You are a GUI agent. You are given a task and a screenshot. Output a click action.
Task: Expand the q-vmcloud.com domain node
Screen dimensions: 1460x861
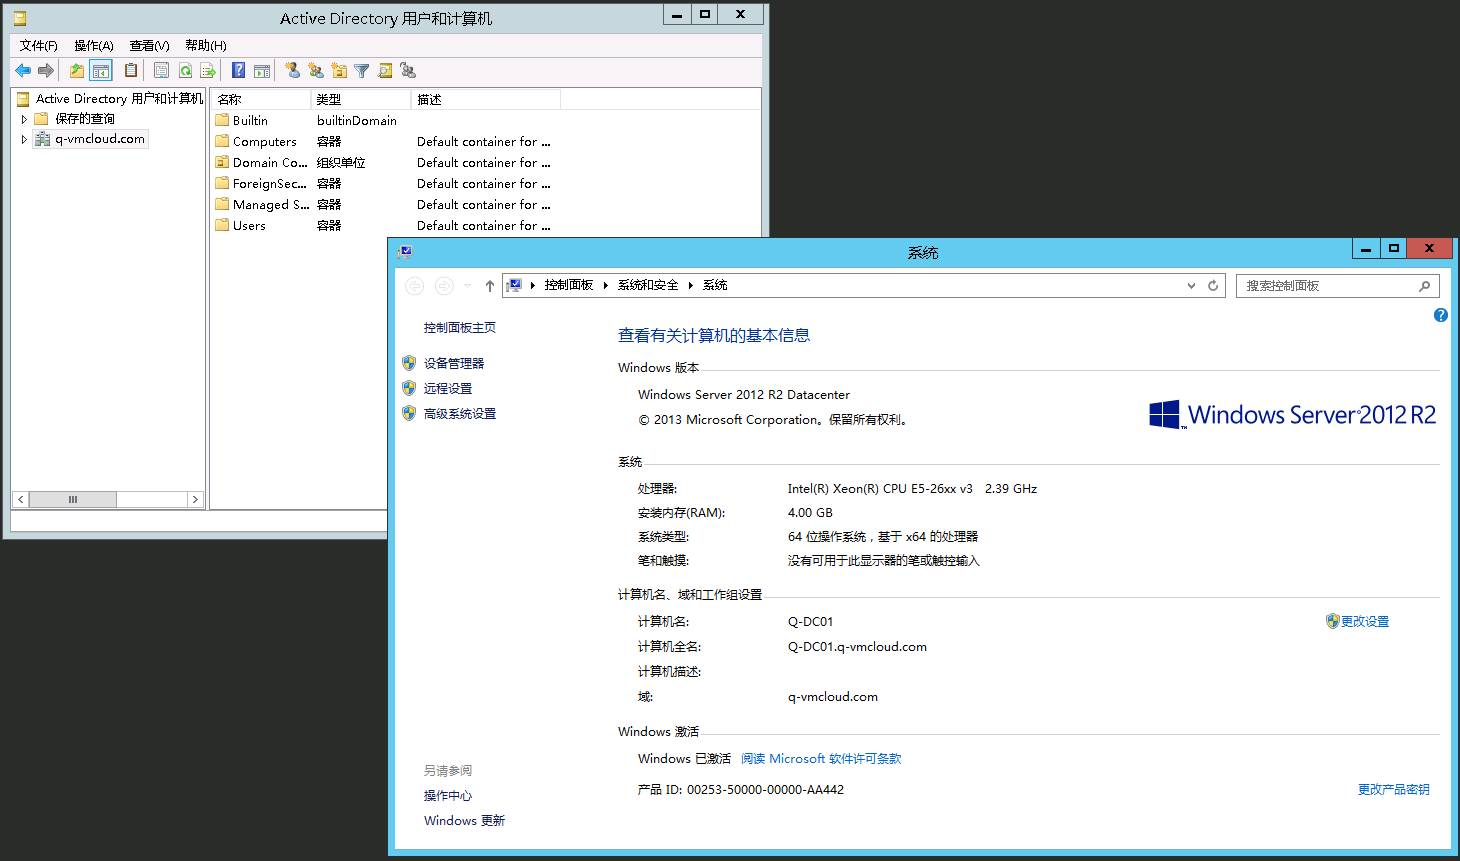pyautogui.click(x=24, y=139)
